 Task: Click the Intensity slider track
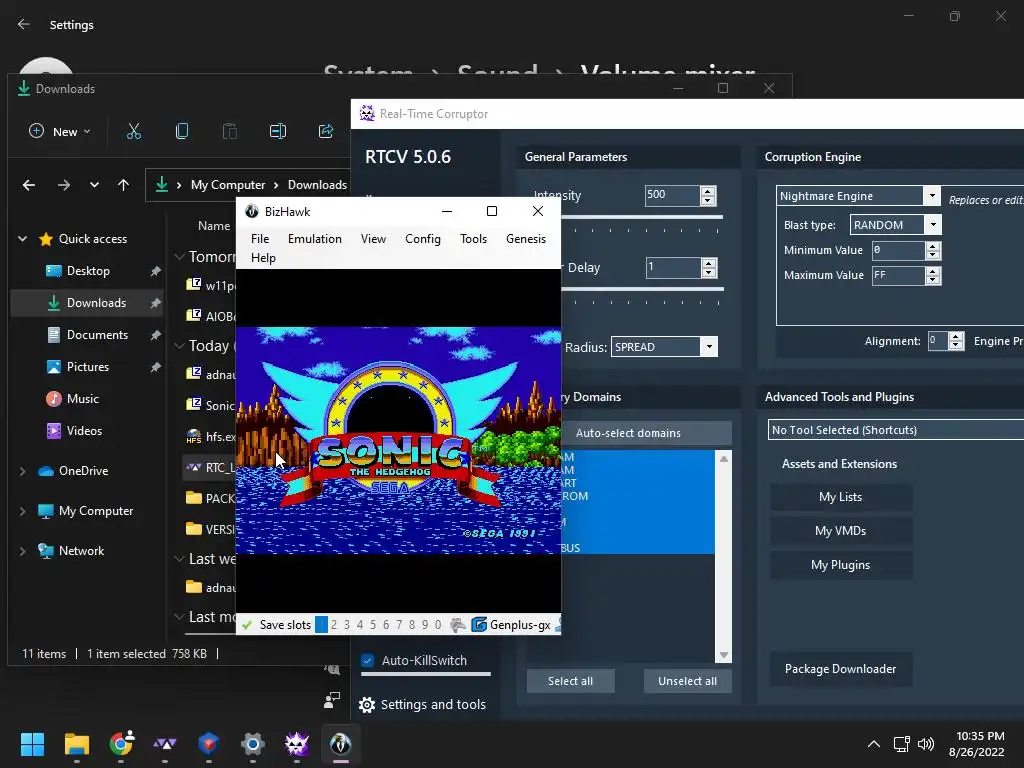(x=642, y=217)
